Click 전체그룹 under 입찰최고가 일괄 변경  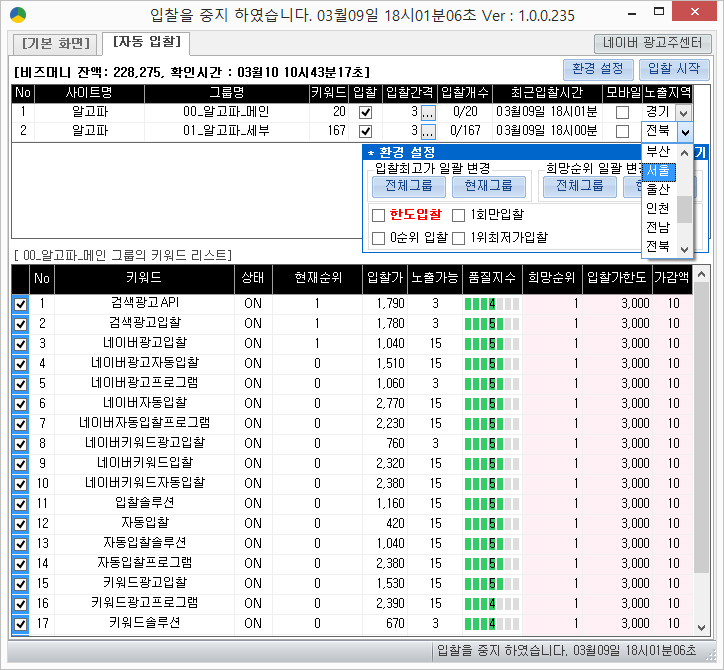(x=409, y=187)
